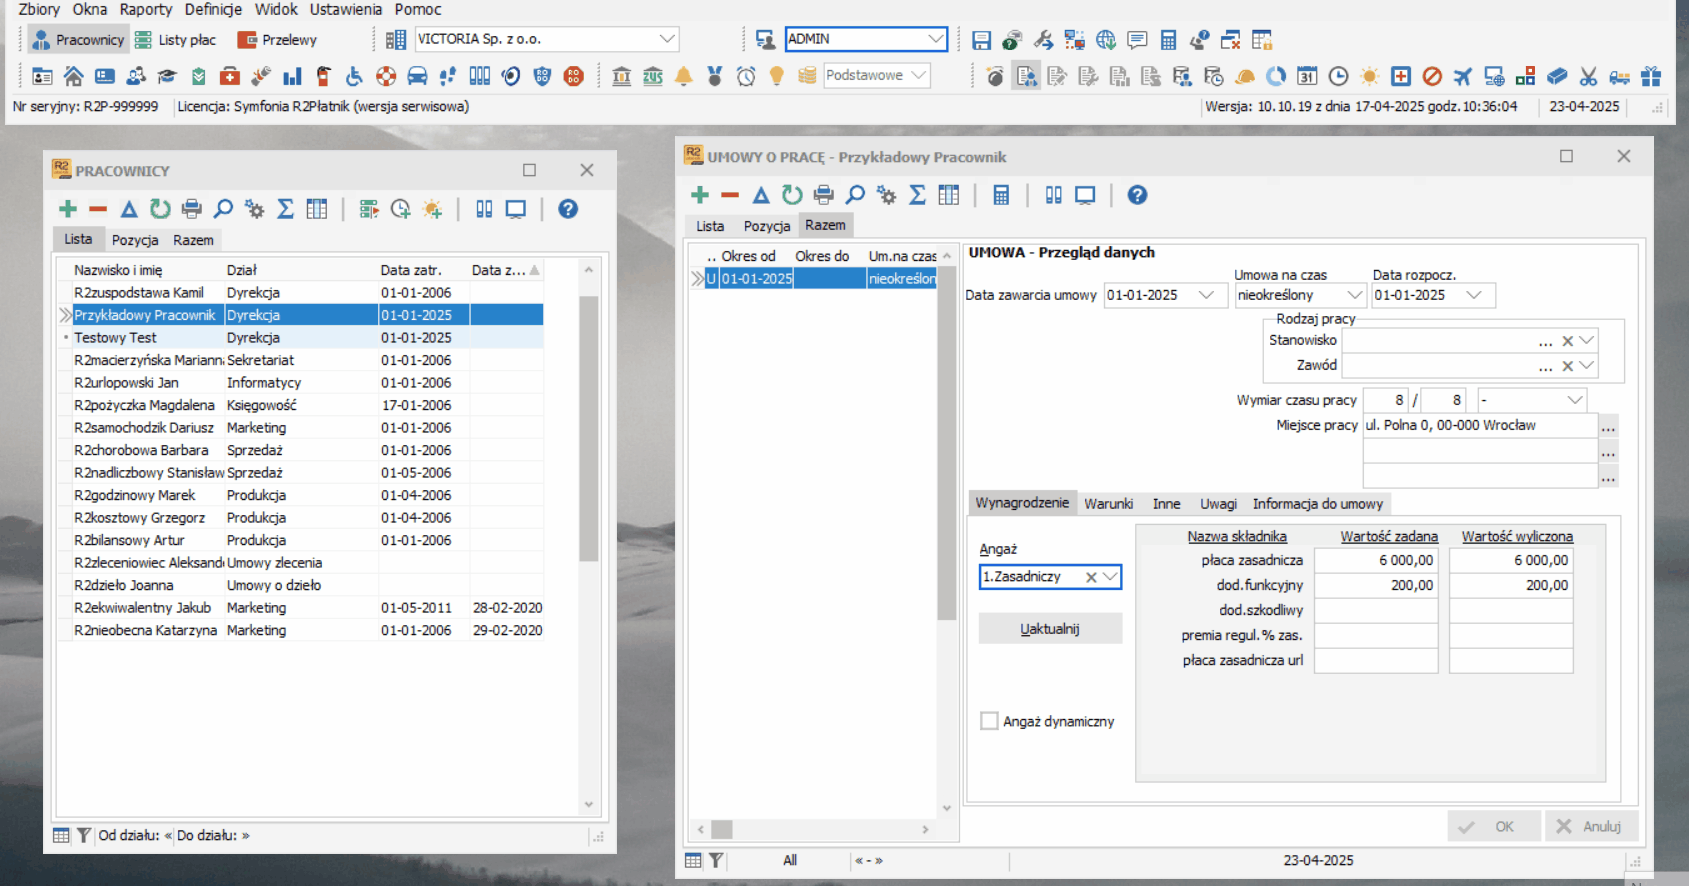This screenshot has width=1689, height=886.
Task: Expand the Podstawowe dropdown
Action: (918, 75)
